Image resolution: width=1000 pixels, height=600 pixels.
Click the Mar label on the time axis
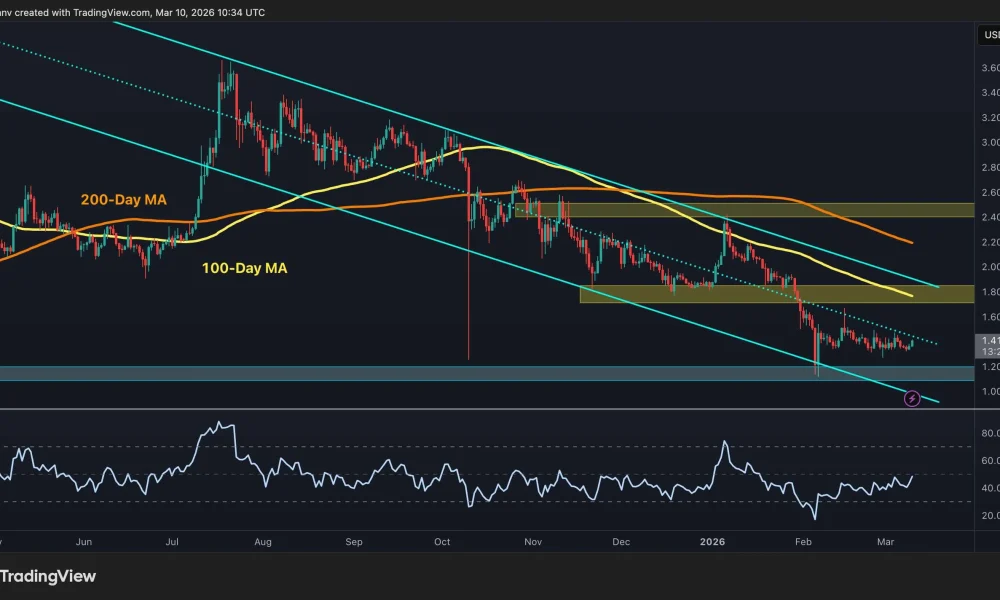tap(886, 541)
